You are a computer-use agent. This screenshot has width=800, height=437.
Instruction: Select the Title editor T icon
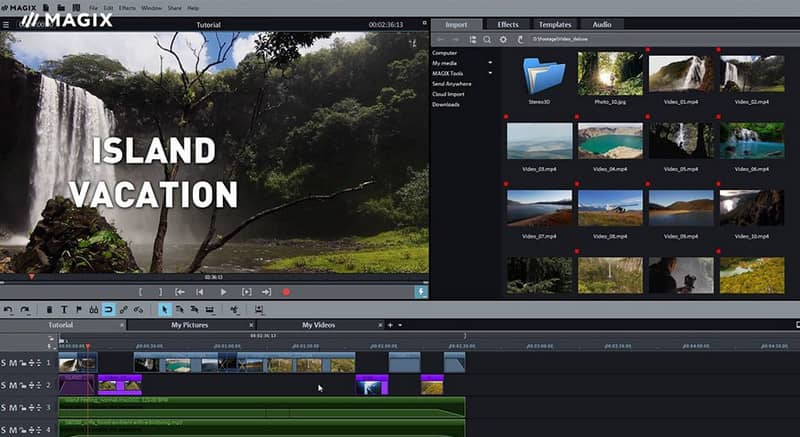[x=64, y=310]
